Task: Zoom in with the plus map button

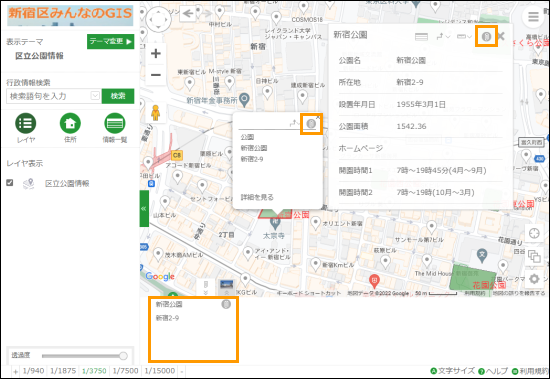Action: click(156, 53)
